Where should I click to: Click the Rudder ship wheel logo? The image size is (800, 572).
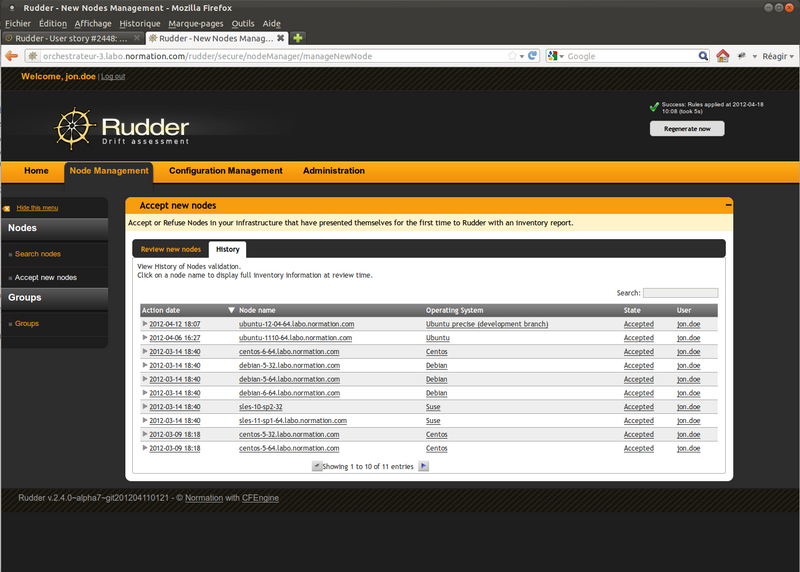tap(74, 128)
